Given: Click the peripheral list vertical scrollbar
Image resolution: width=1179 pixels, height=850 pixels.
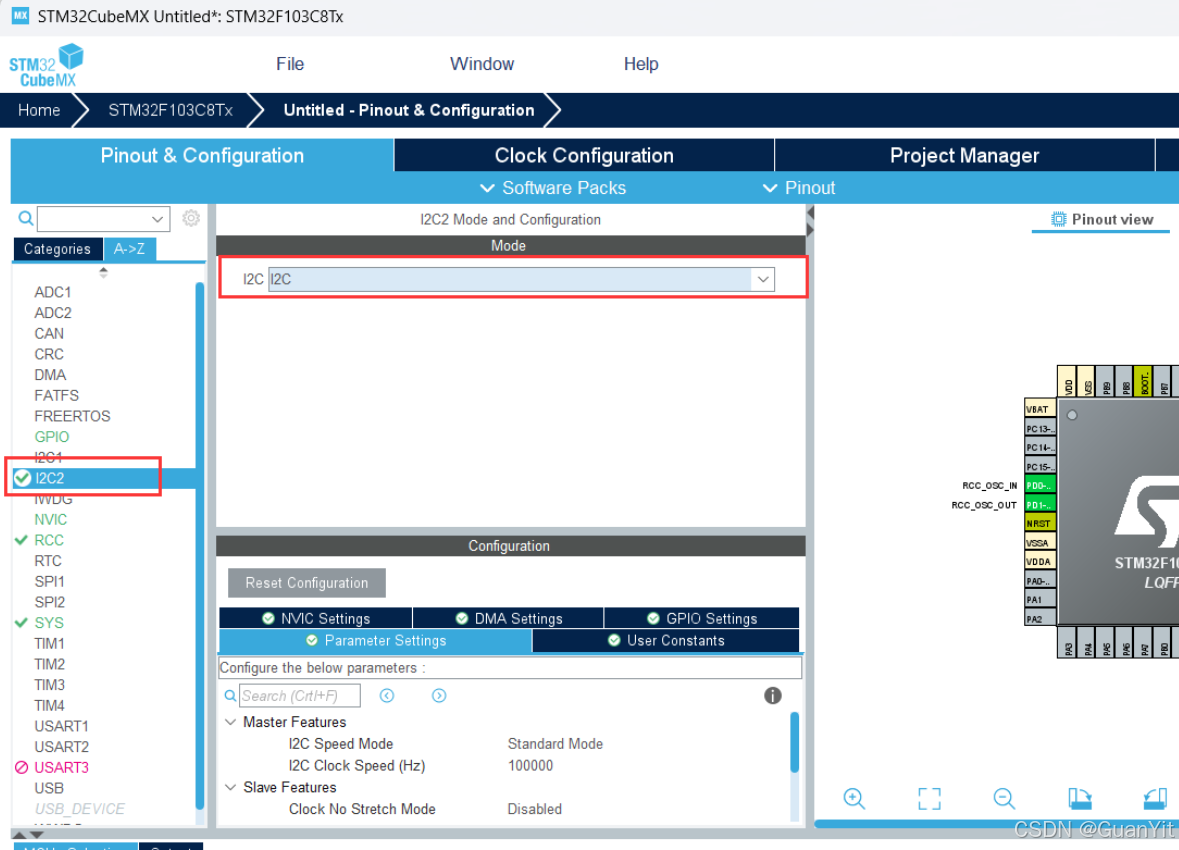Looking at the screenshot, I should pyautogui.click(x=200, y=545).
